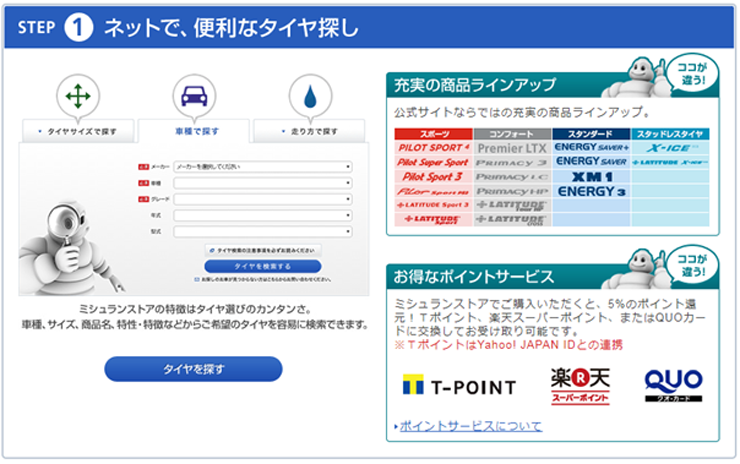The image size is (740, 464).
Task: Click the X-ICE studless tire logo
Action: point(674,147)
